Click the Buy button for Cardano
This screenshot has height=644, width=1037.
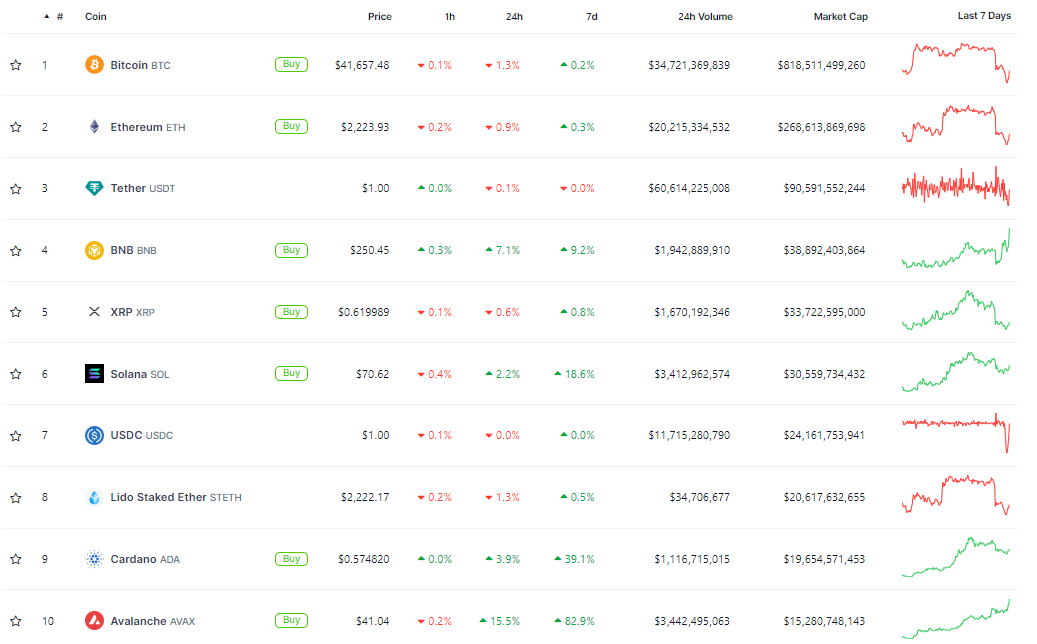[x=291, y=559]
